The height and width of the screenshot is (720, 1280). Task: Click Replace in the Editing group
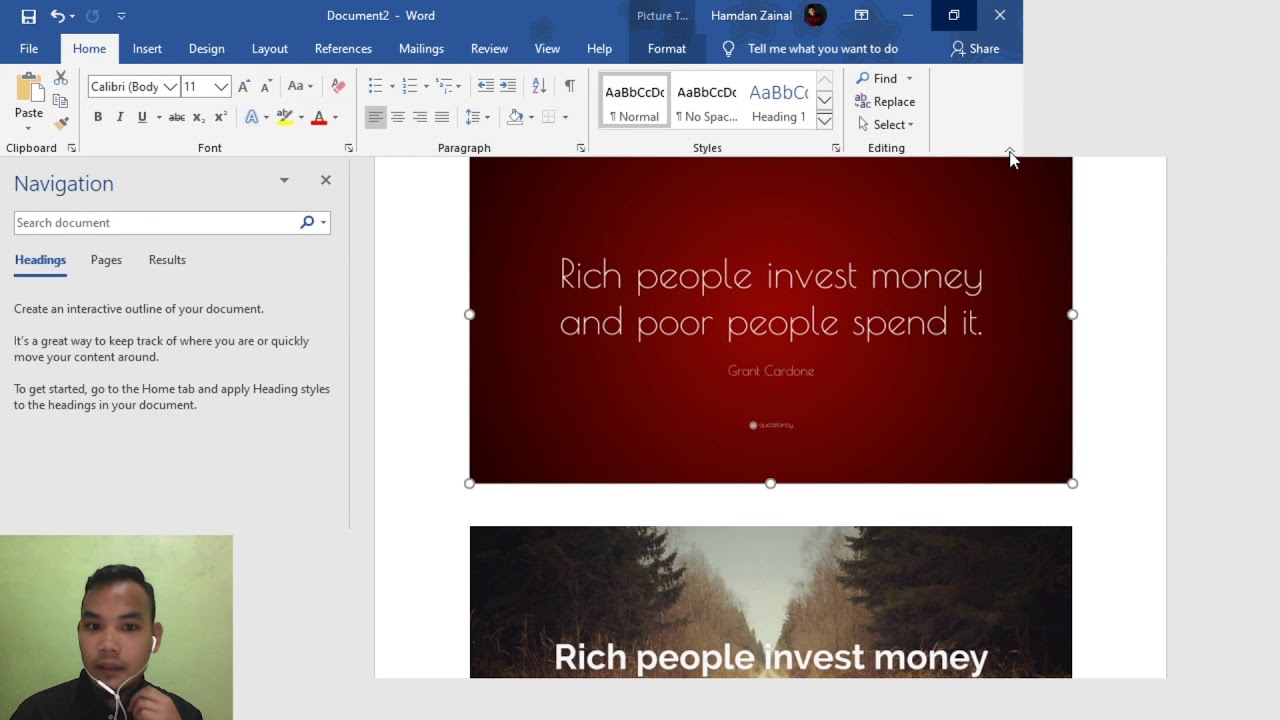885,101
